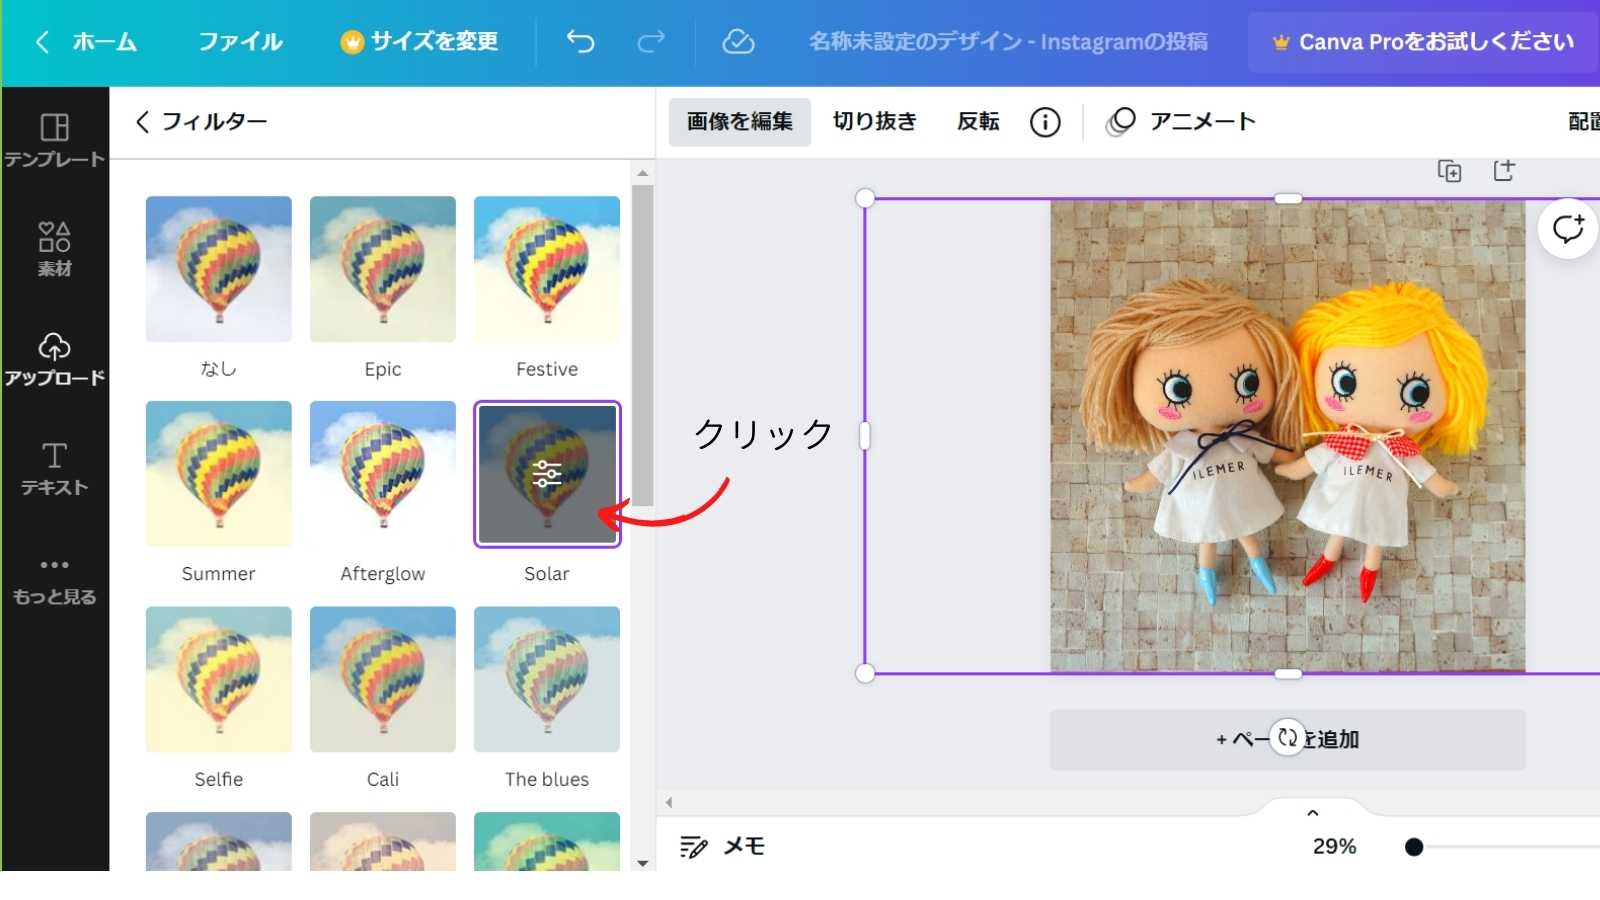Open the image info icon
The image size is (1600, 900).
coord(1045,122)
